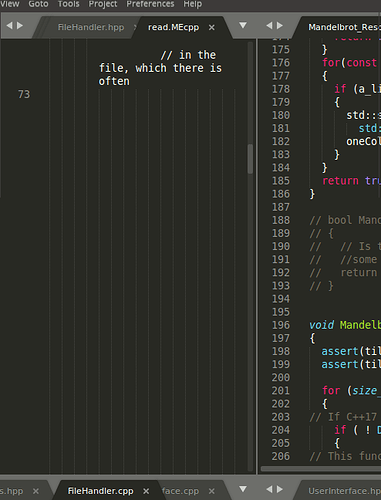Click line number 196 in the gutter

281,325
